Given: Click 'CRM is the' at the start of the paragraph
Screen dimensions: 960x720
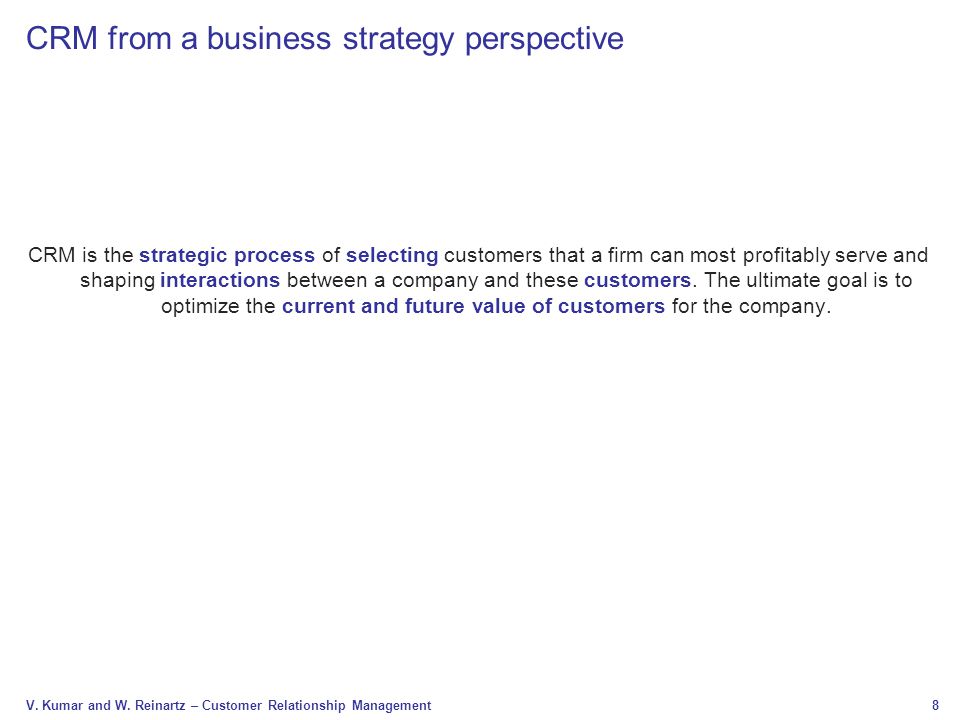Looking at the screenshot, I should [81, 255].
